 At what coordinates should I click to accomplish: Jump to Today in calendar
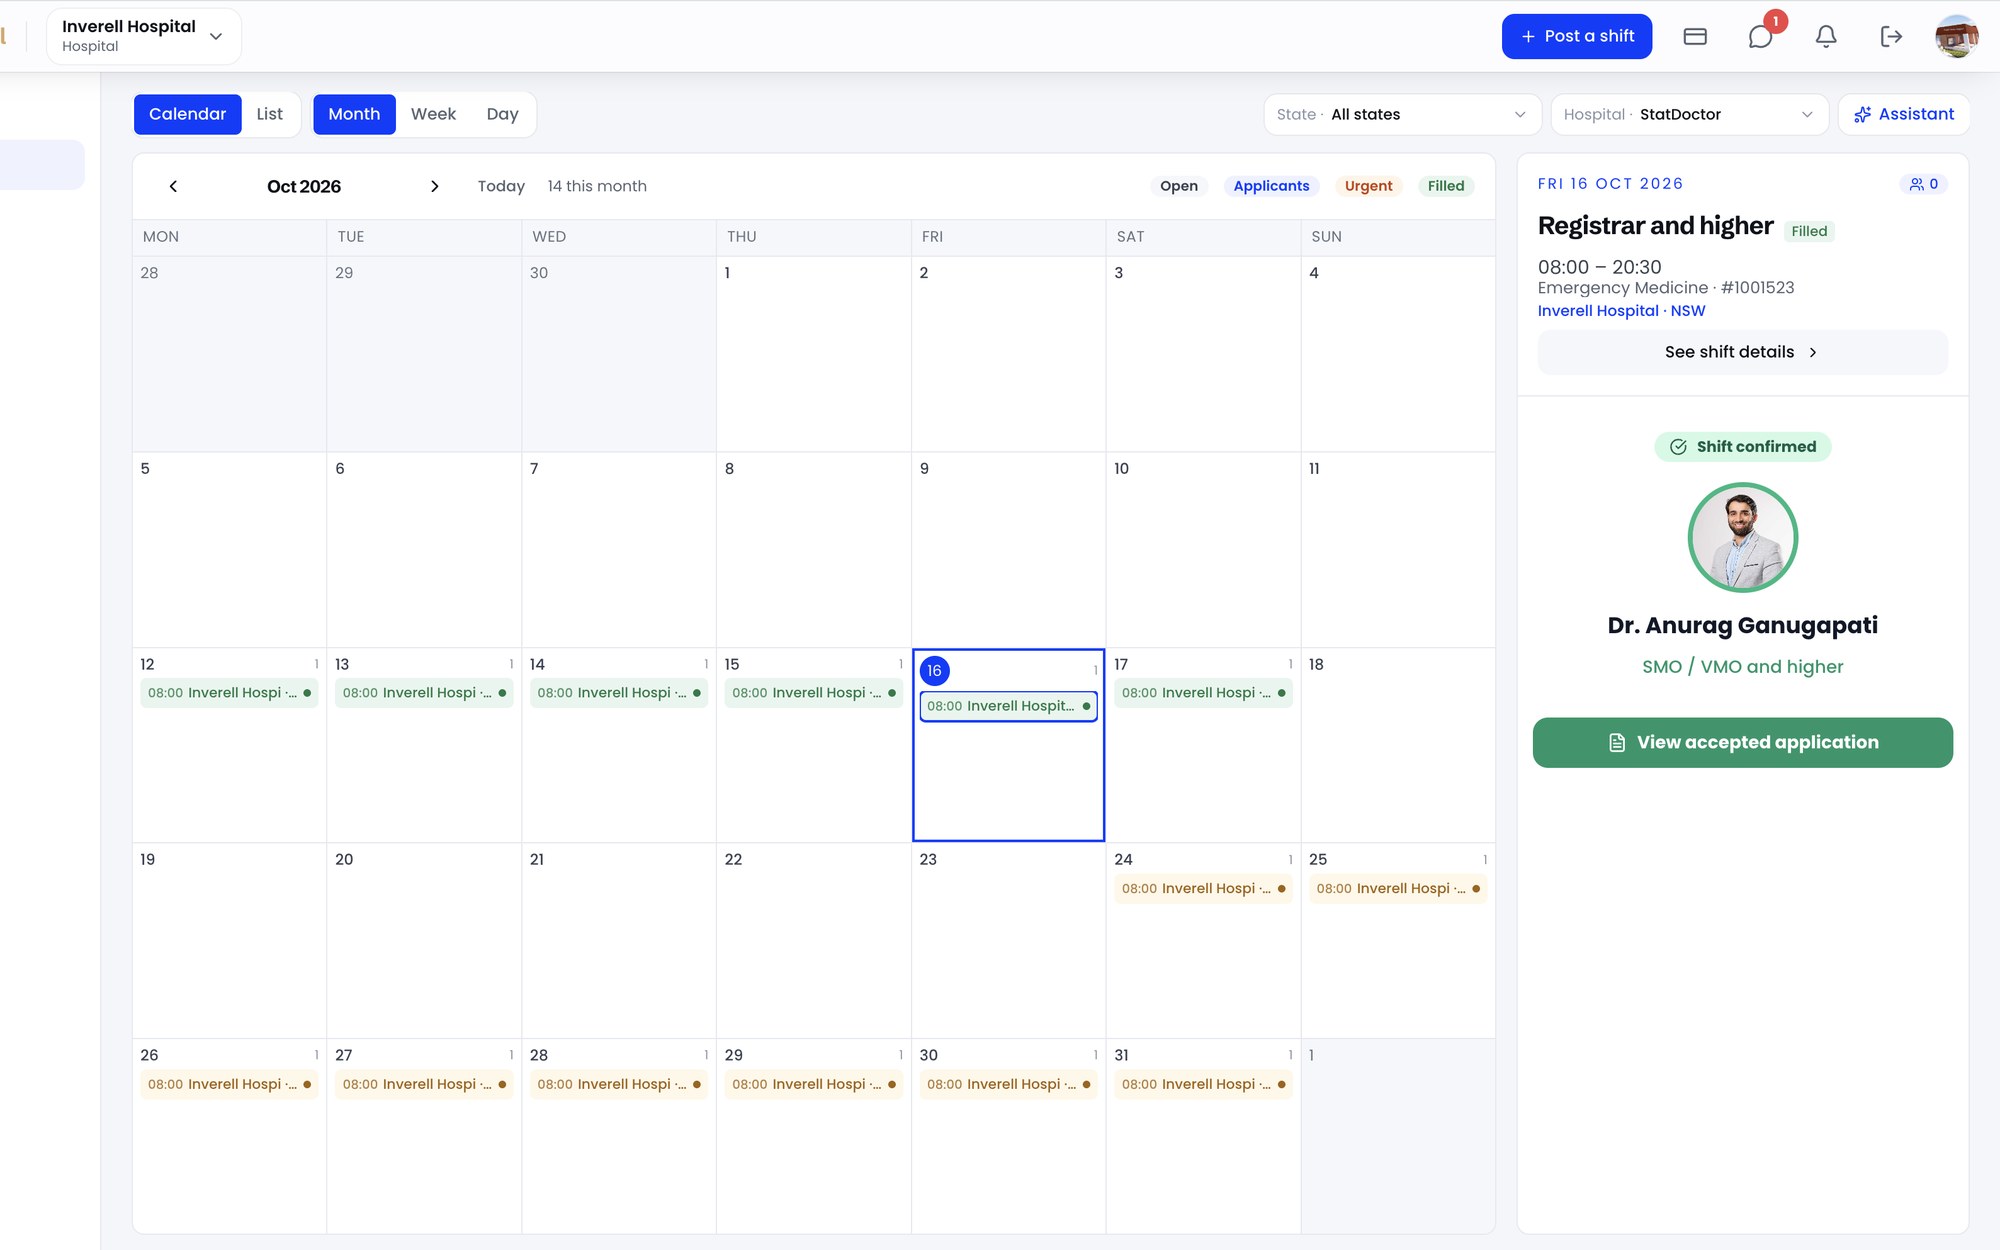tap(501, 186)
